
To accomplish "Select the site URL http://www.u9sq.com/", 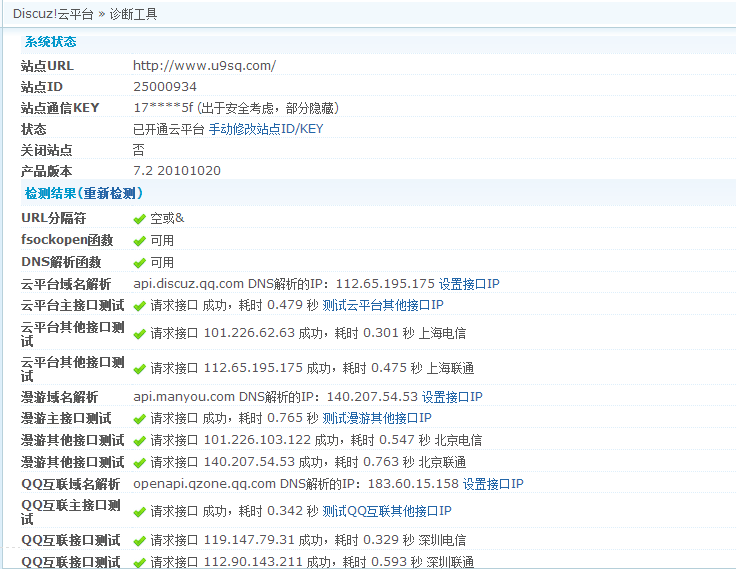I will click(x=205, y=65).
